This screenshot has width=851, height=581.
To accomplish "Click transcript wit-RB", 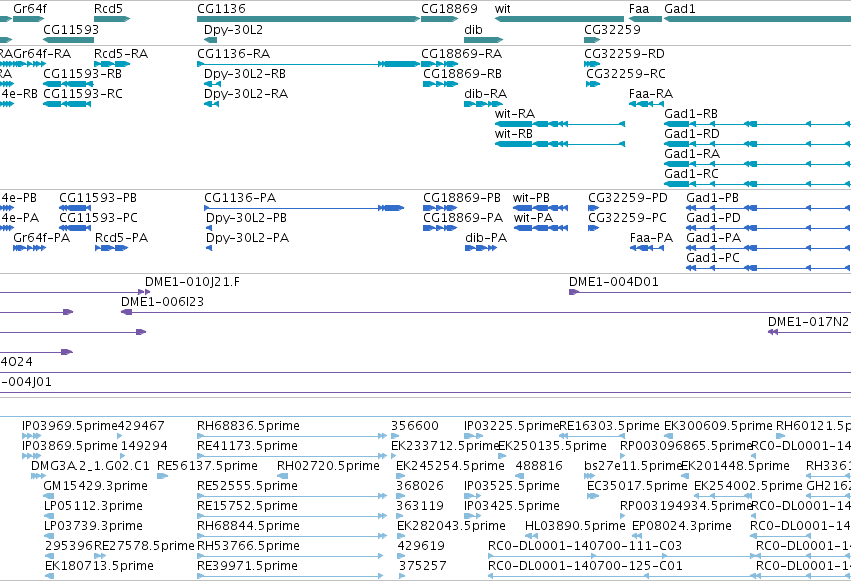I will tap(514, 134).
